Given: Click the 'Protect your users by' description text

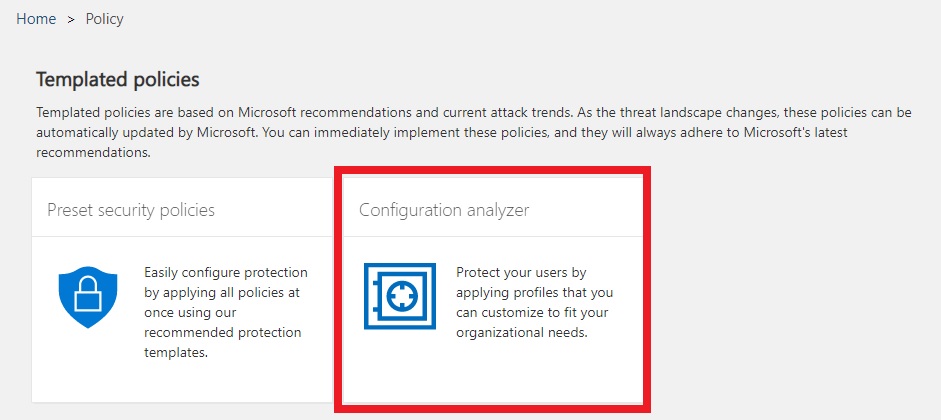Looking at the screenshot, I should tap(520, 272).
